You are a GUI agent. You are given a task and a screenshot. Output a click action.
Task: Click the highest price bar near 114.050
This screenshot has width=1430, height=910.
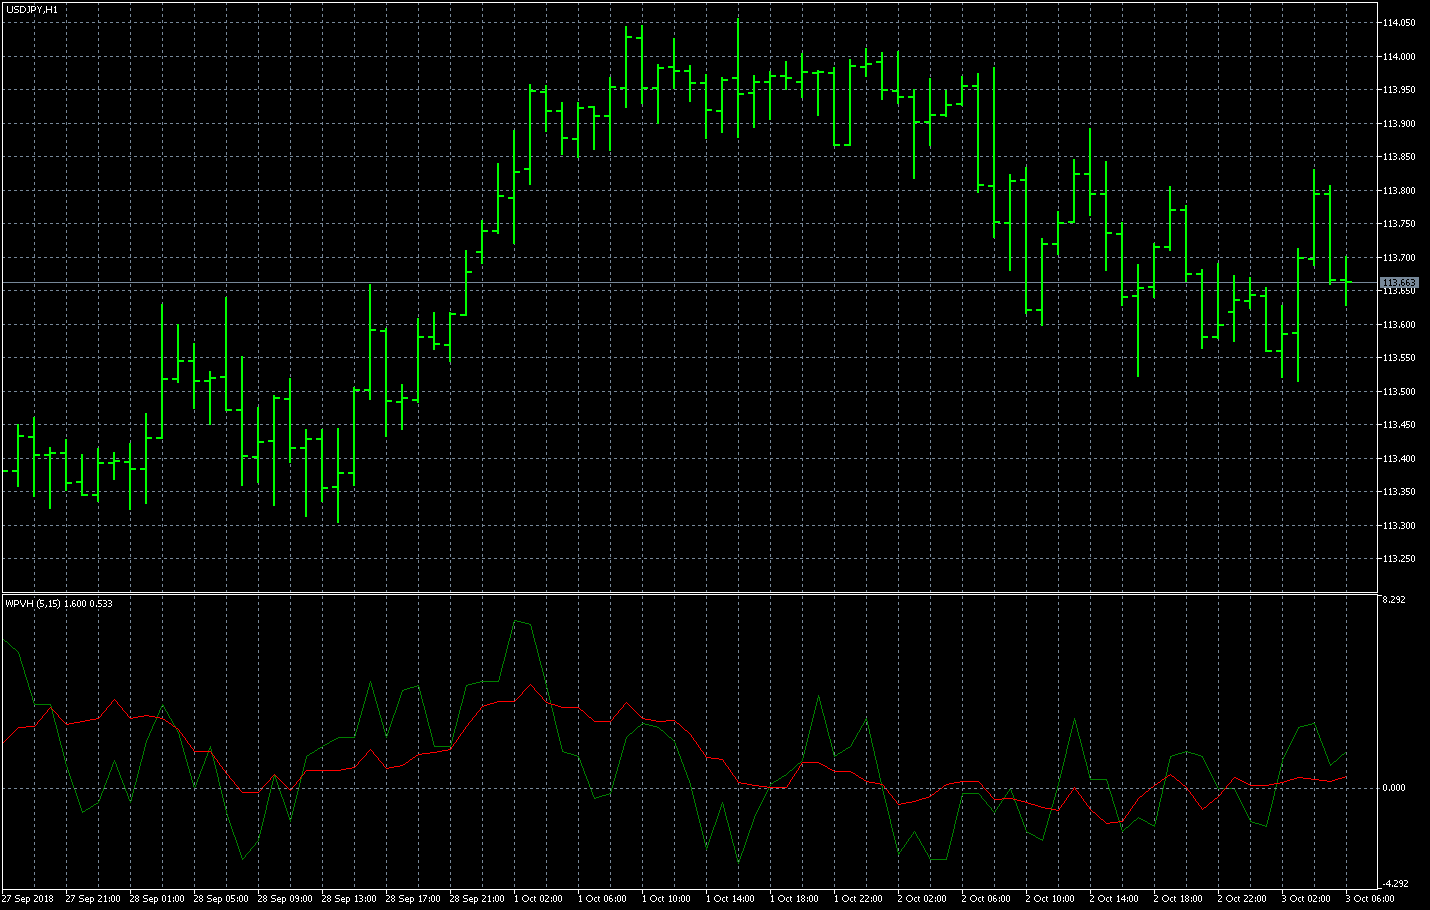[x=738, y=77]
